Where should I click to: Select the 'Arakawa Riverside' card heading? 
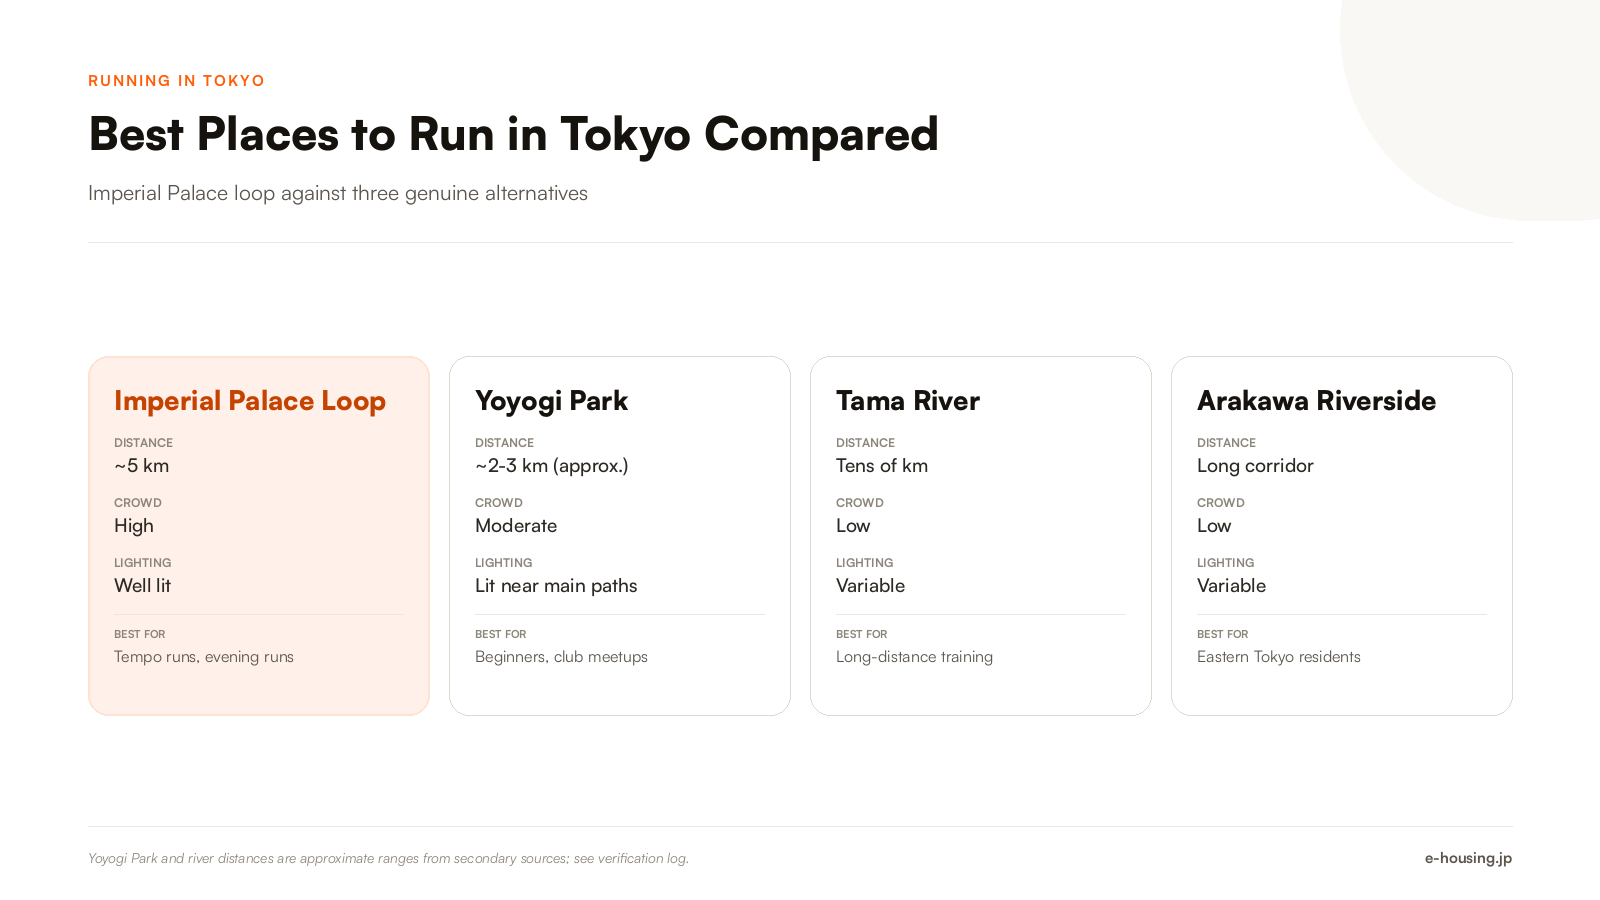click(x=1316, y=401)
